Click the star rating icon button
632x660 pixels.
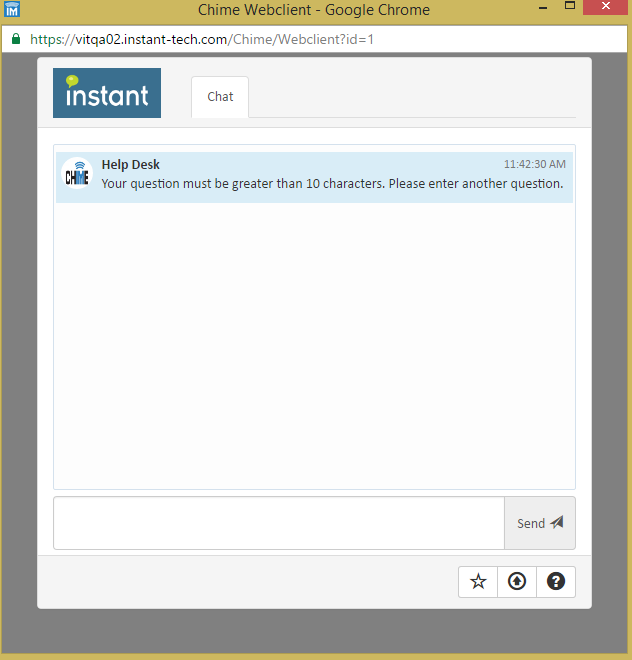coord(478,582)
